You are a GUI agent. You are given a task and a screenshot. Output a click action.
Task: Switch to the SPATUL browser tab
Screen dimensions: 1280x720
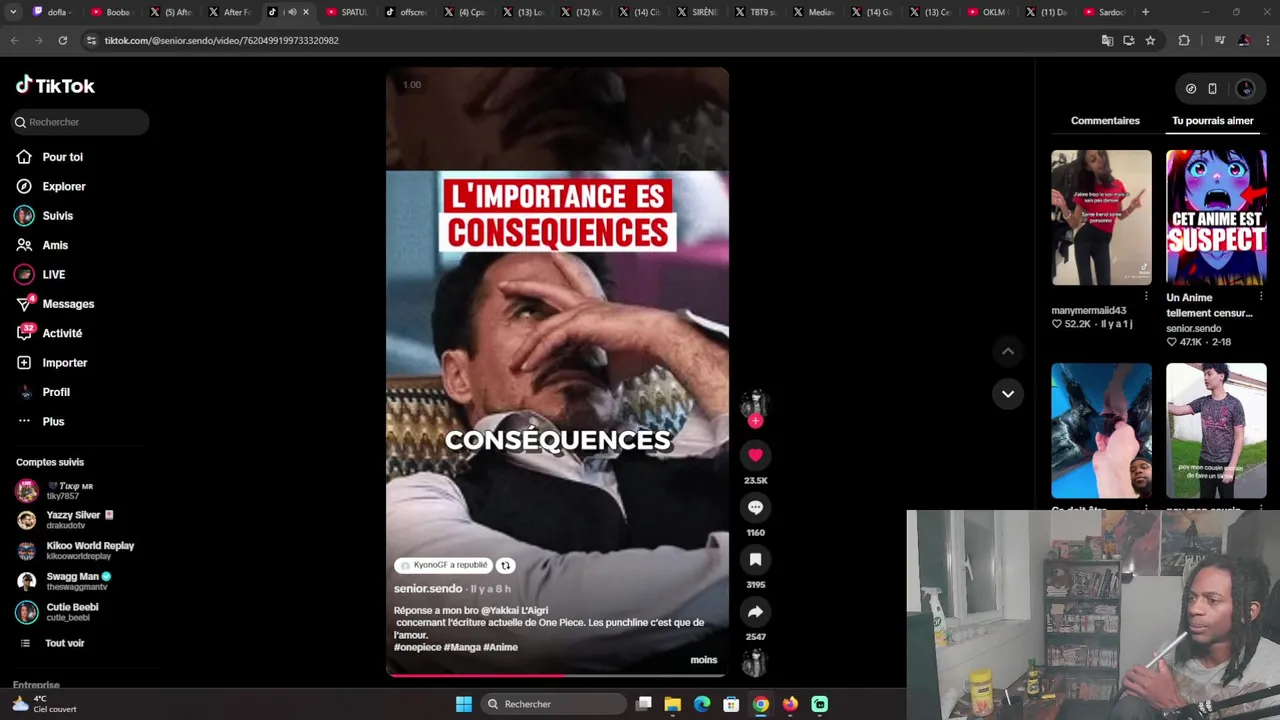click(x=348, y=12)
